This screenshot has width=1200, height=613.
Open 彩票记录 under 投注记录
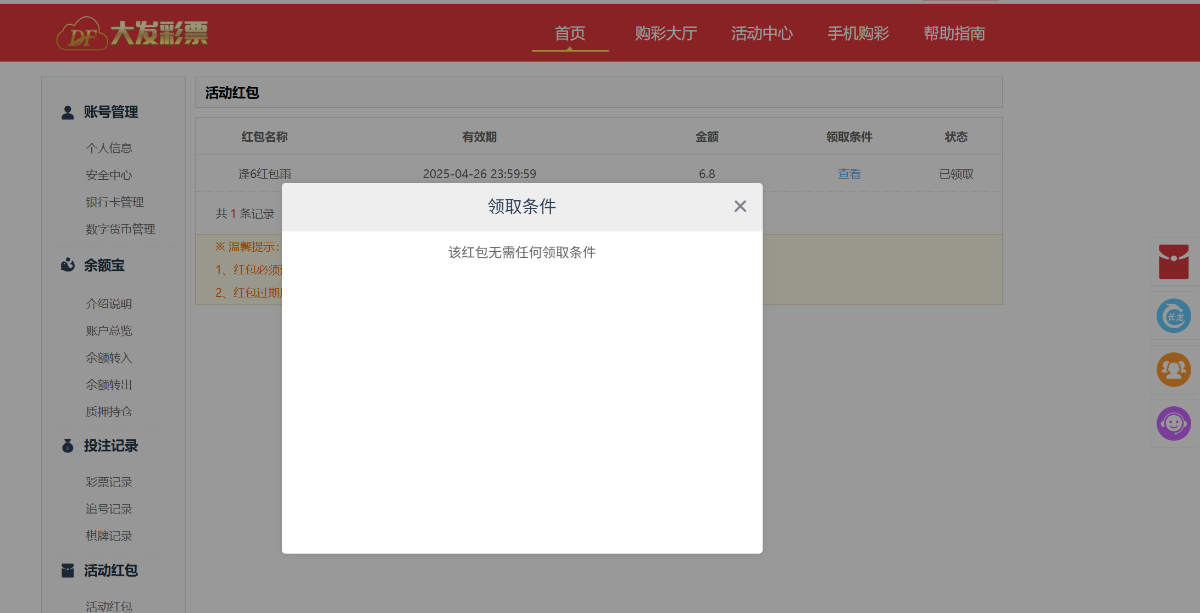[x=109, y=482]
